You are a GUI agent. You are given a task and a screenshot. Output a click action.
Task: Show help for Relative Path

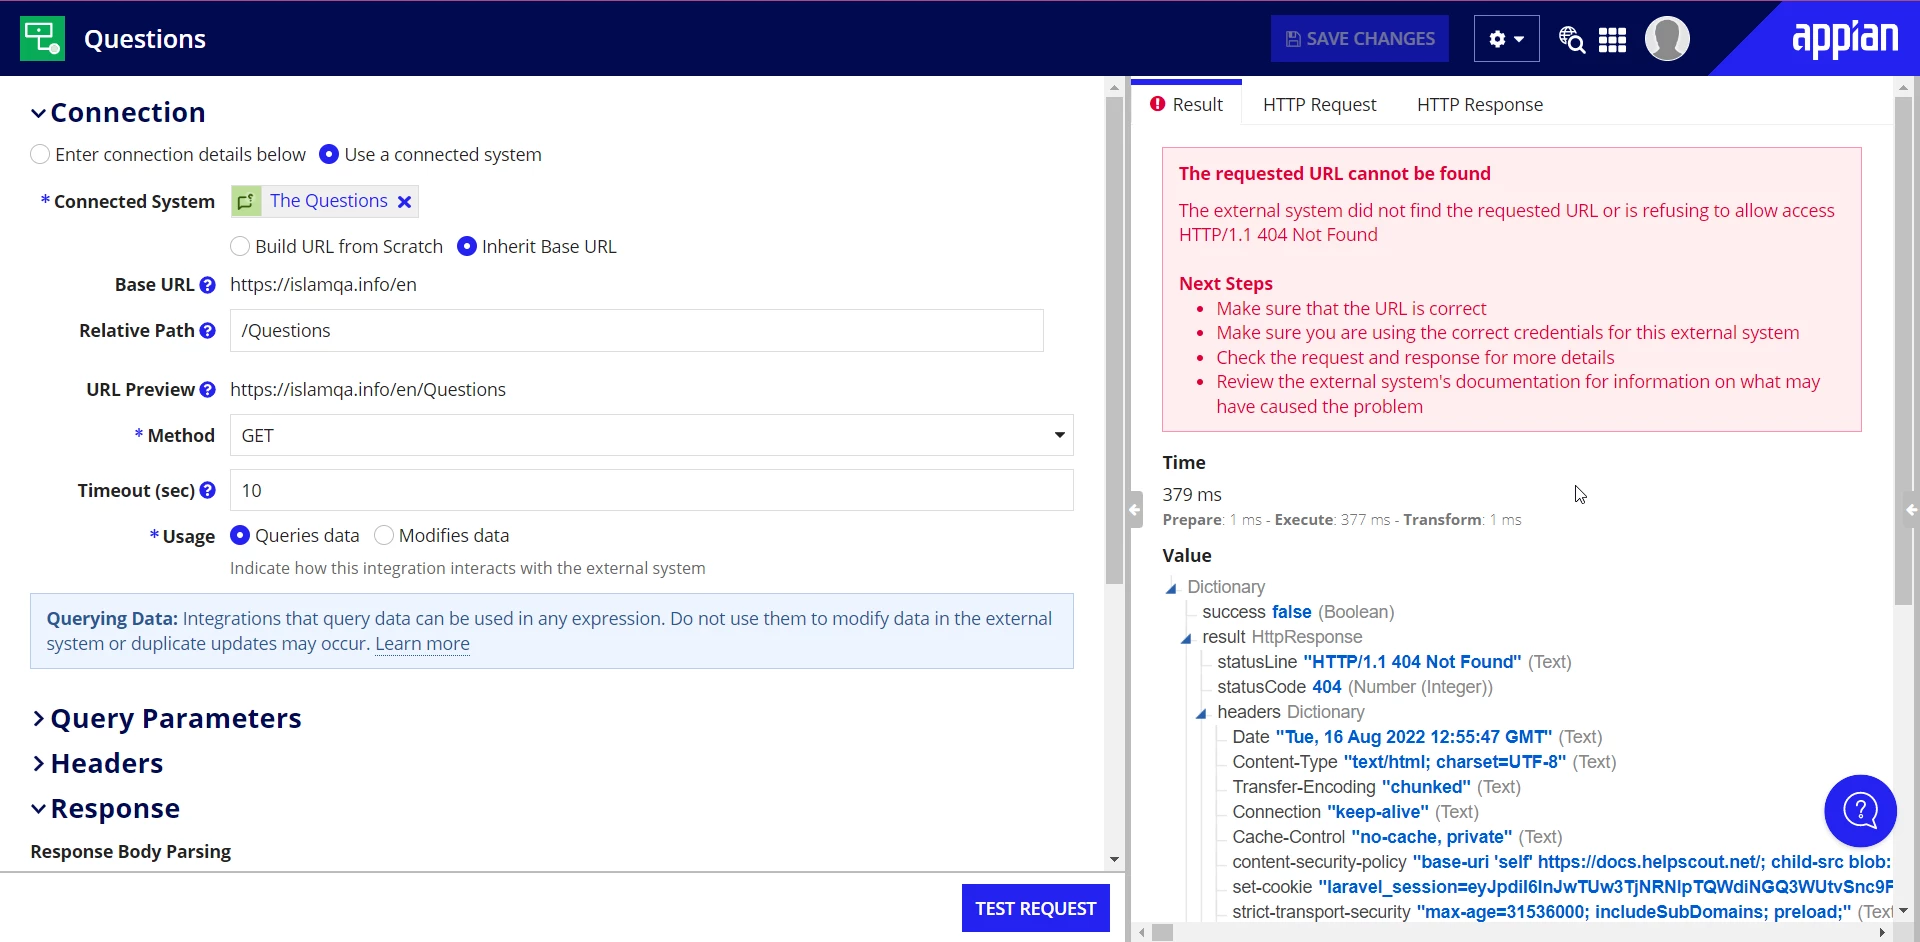coord(207,331)
